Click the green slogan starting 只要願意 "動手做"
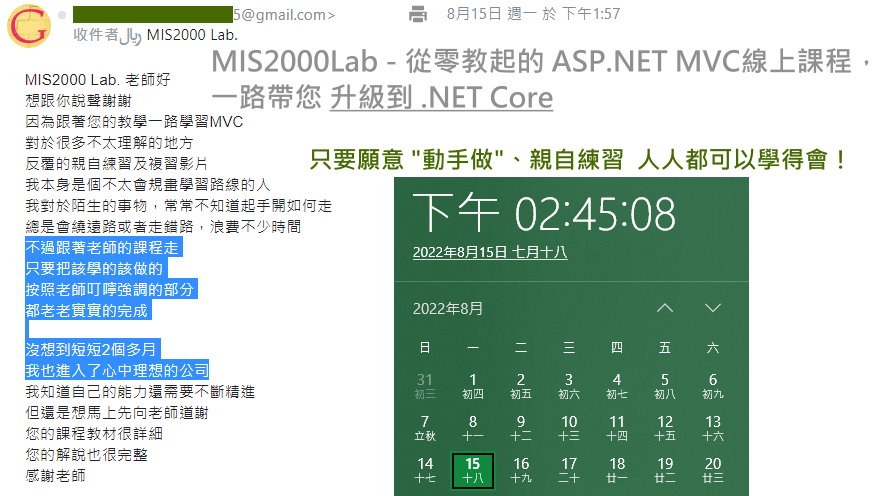 [x=578, y=160]
